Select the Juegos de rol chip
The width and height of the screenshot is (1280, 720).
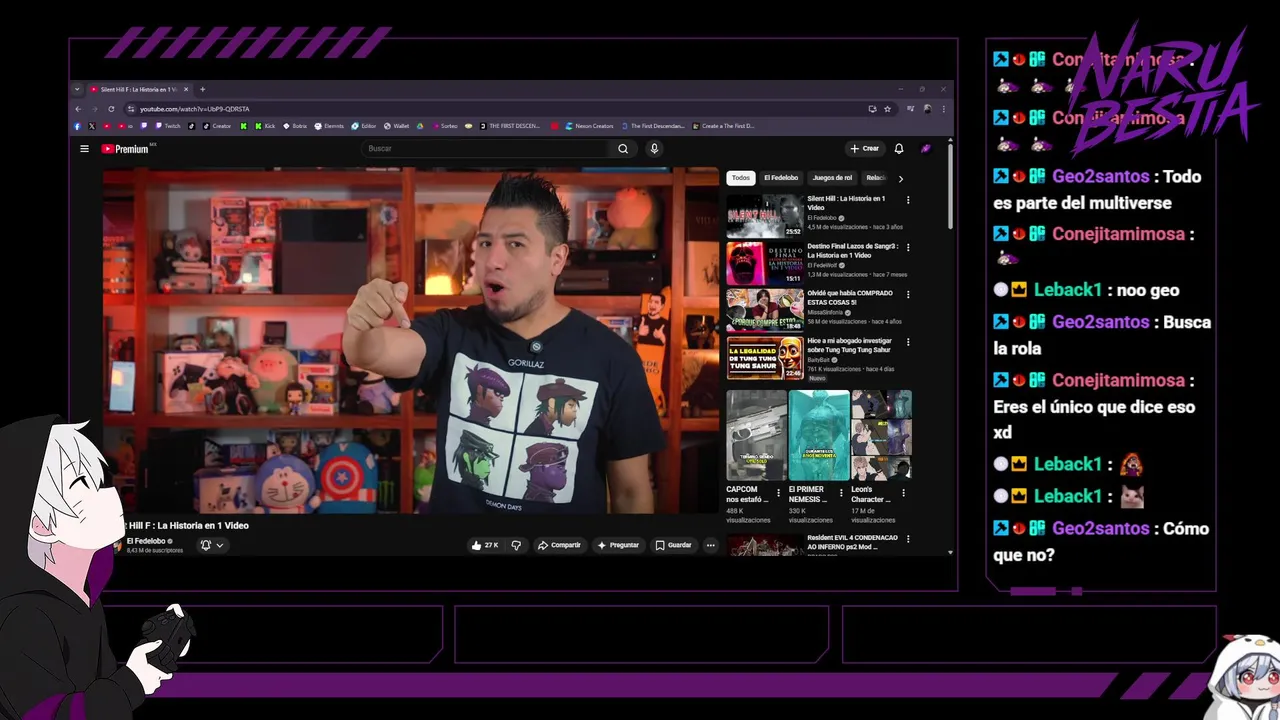[832, 178]
